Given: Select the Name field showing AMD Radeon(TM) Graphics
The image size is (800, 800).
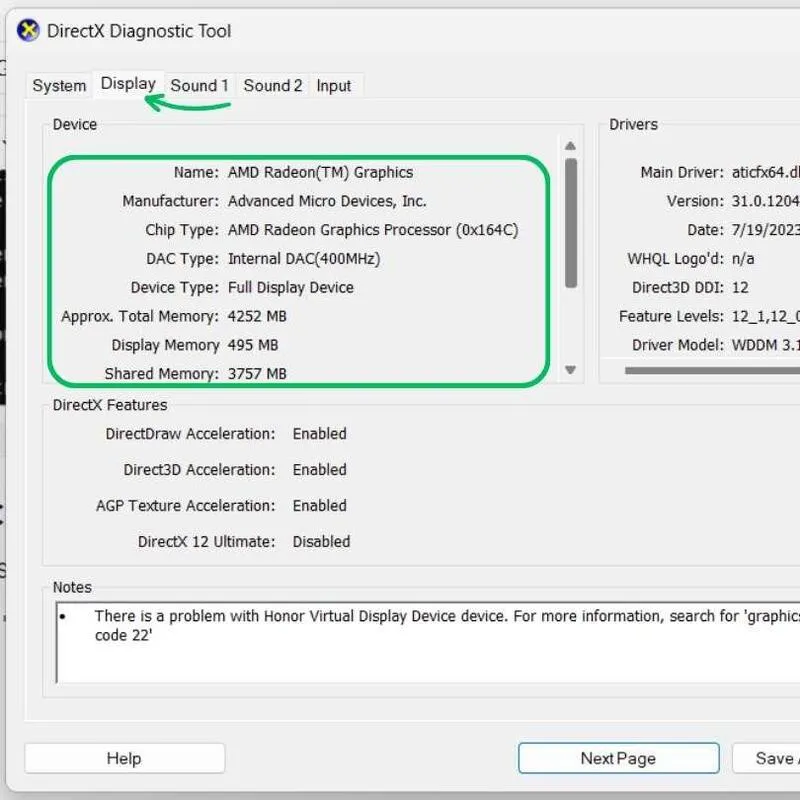Looking at the screenshot, I should [x=321, y=172].
